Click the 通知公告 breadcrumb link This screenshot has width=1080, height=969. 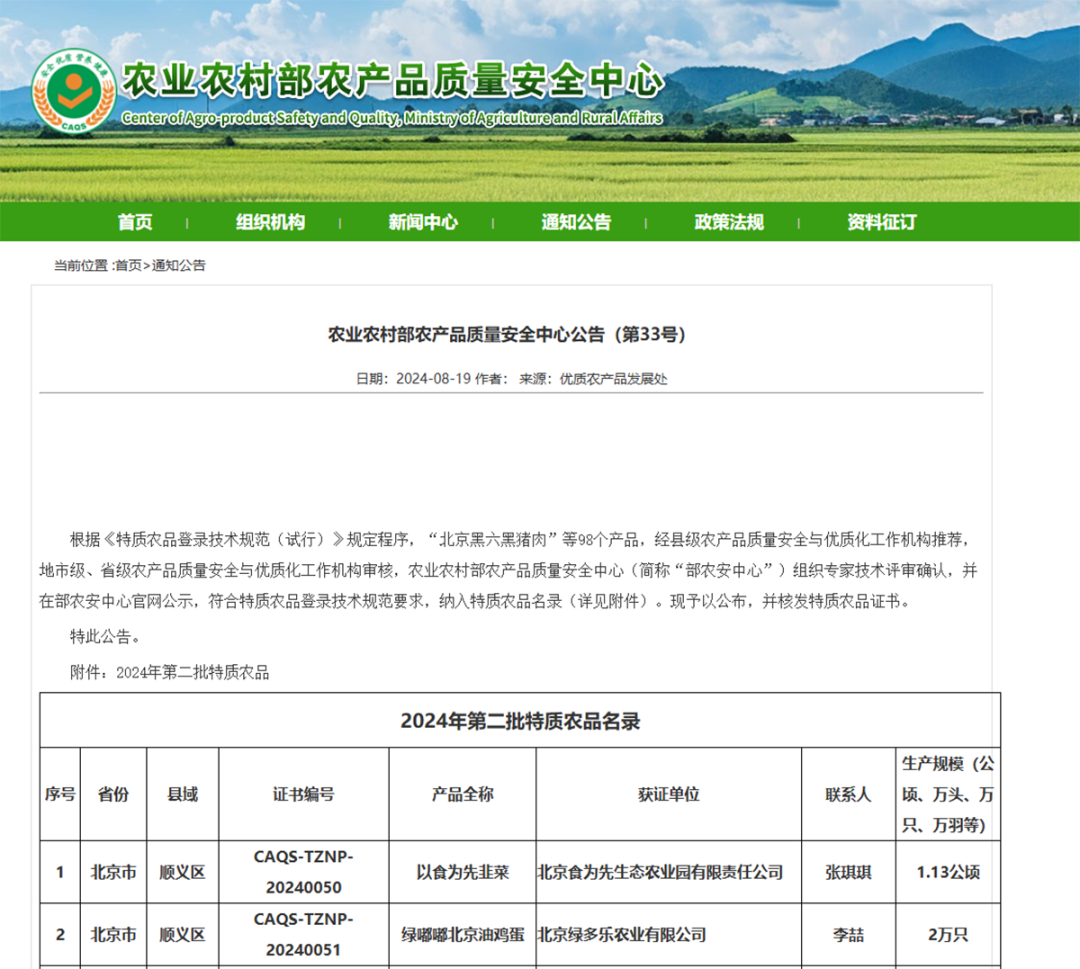click(x=179, y=266)
